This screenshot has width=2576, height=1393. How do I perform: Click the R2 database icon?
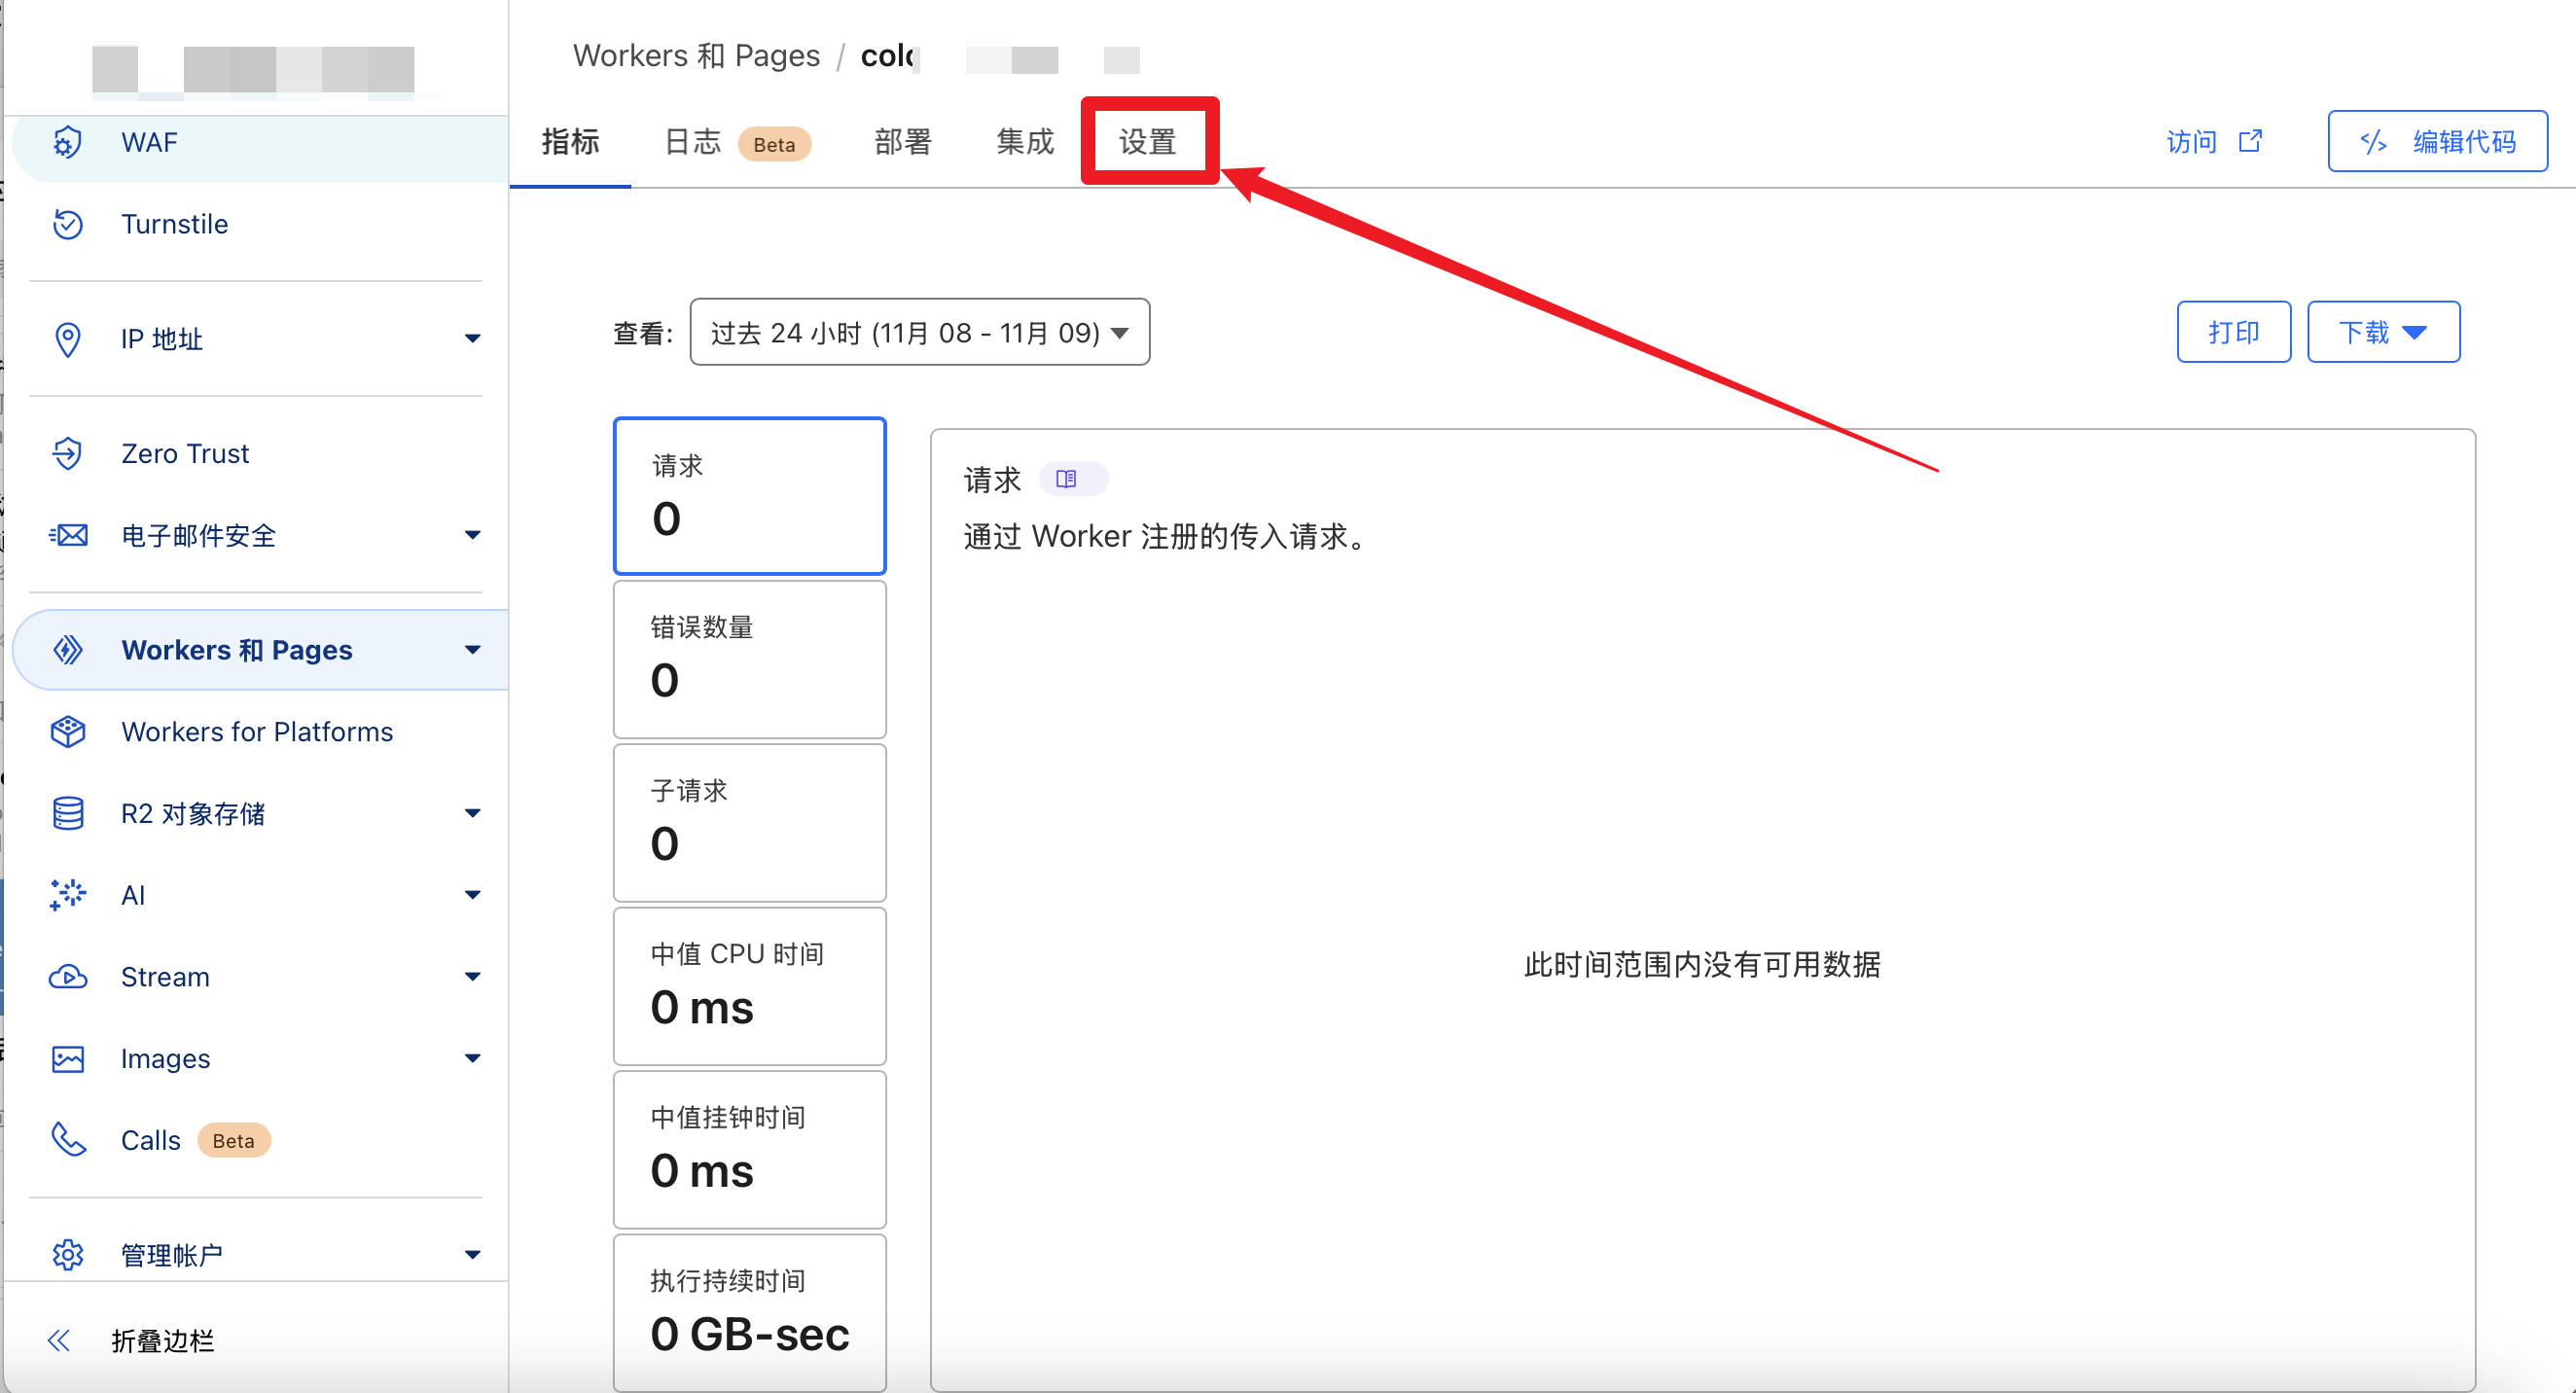pyautogui.click(x=67, y=813)
